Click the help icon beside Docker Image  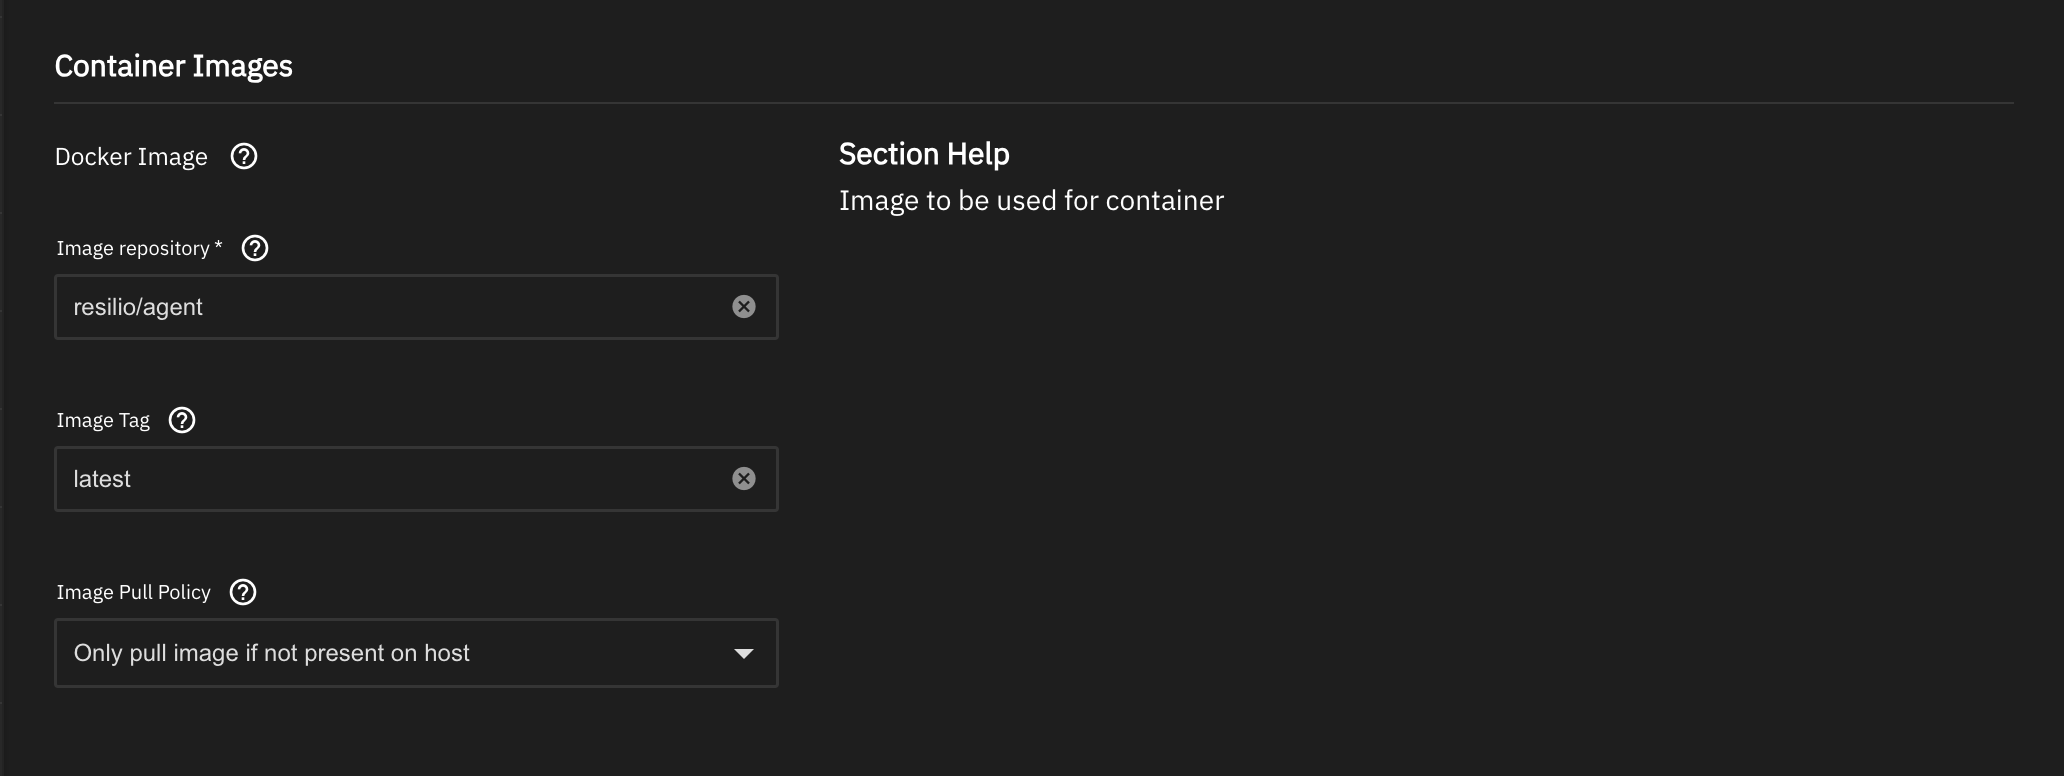point(244,157)
